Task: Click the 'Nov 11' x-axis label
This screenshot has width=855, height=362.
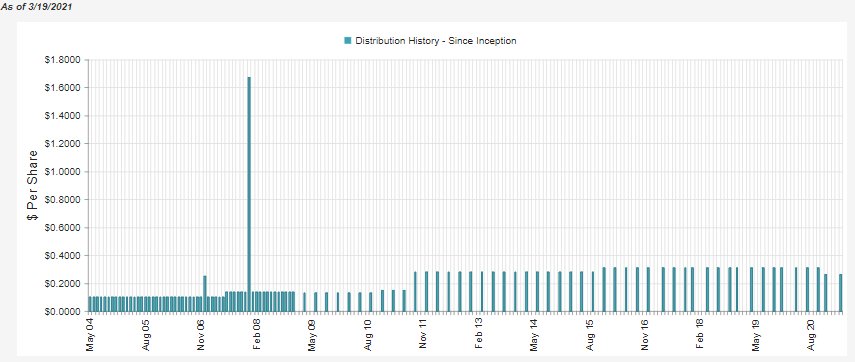Action: pos(424,334)
